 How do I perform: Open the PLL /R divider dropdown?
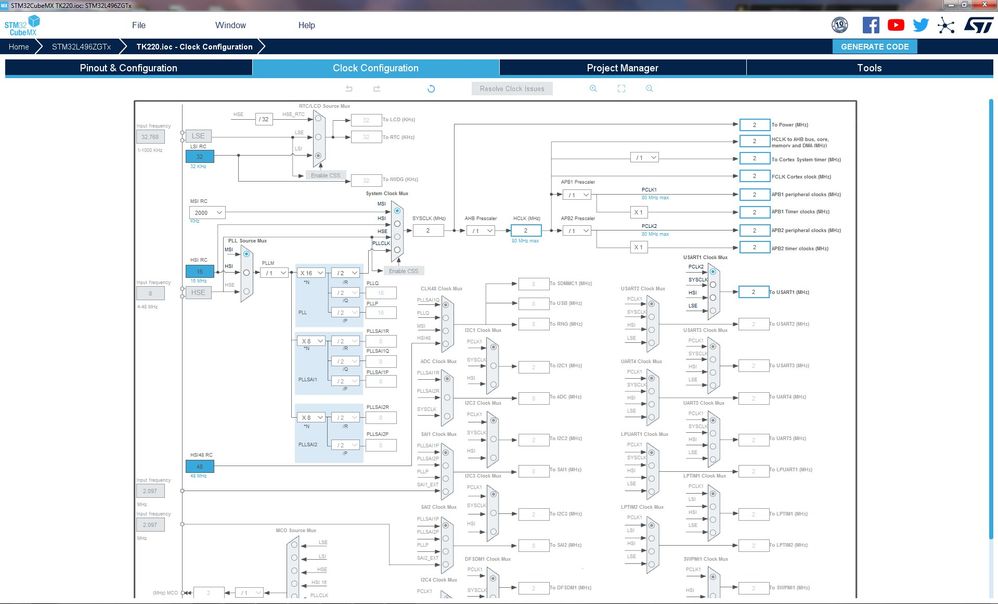(346, 272)
